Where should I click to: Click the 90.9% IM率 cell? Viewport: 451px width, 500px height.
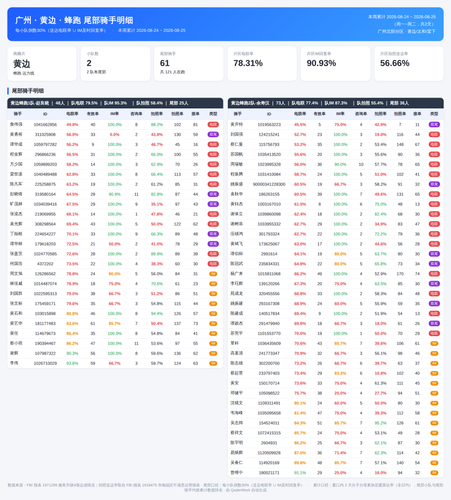(114, 194)
